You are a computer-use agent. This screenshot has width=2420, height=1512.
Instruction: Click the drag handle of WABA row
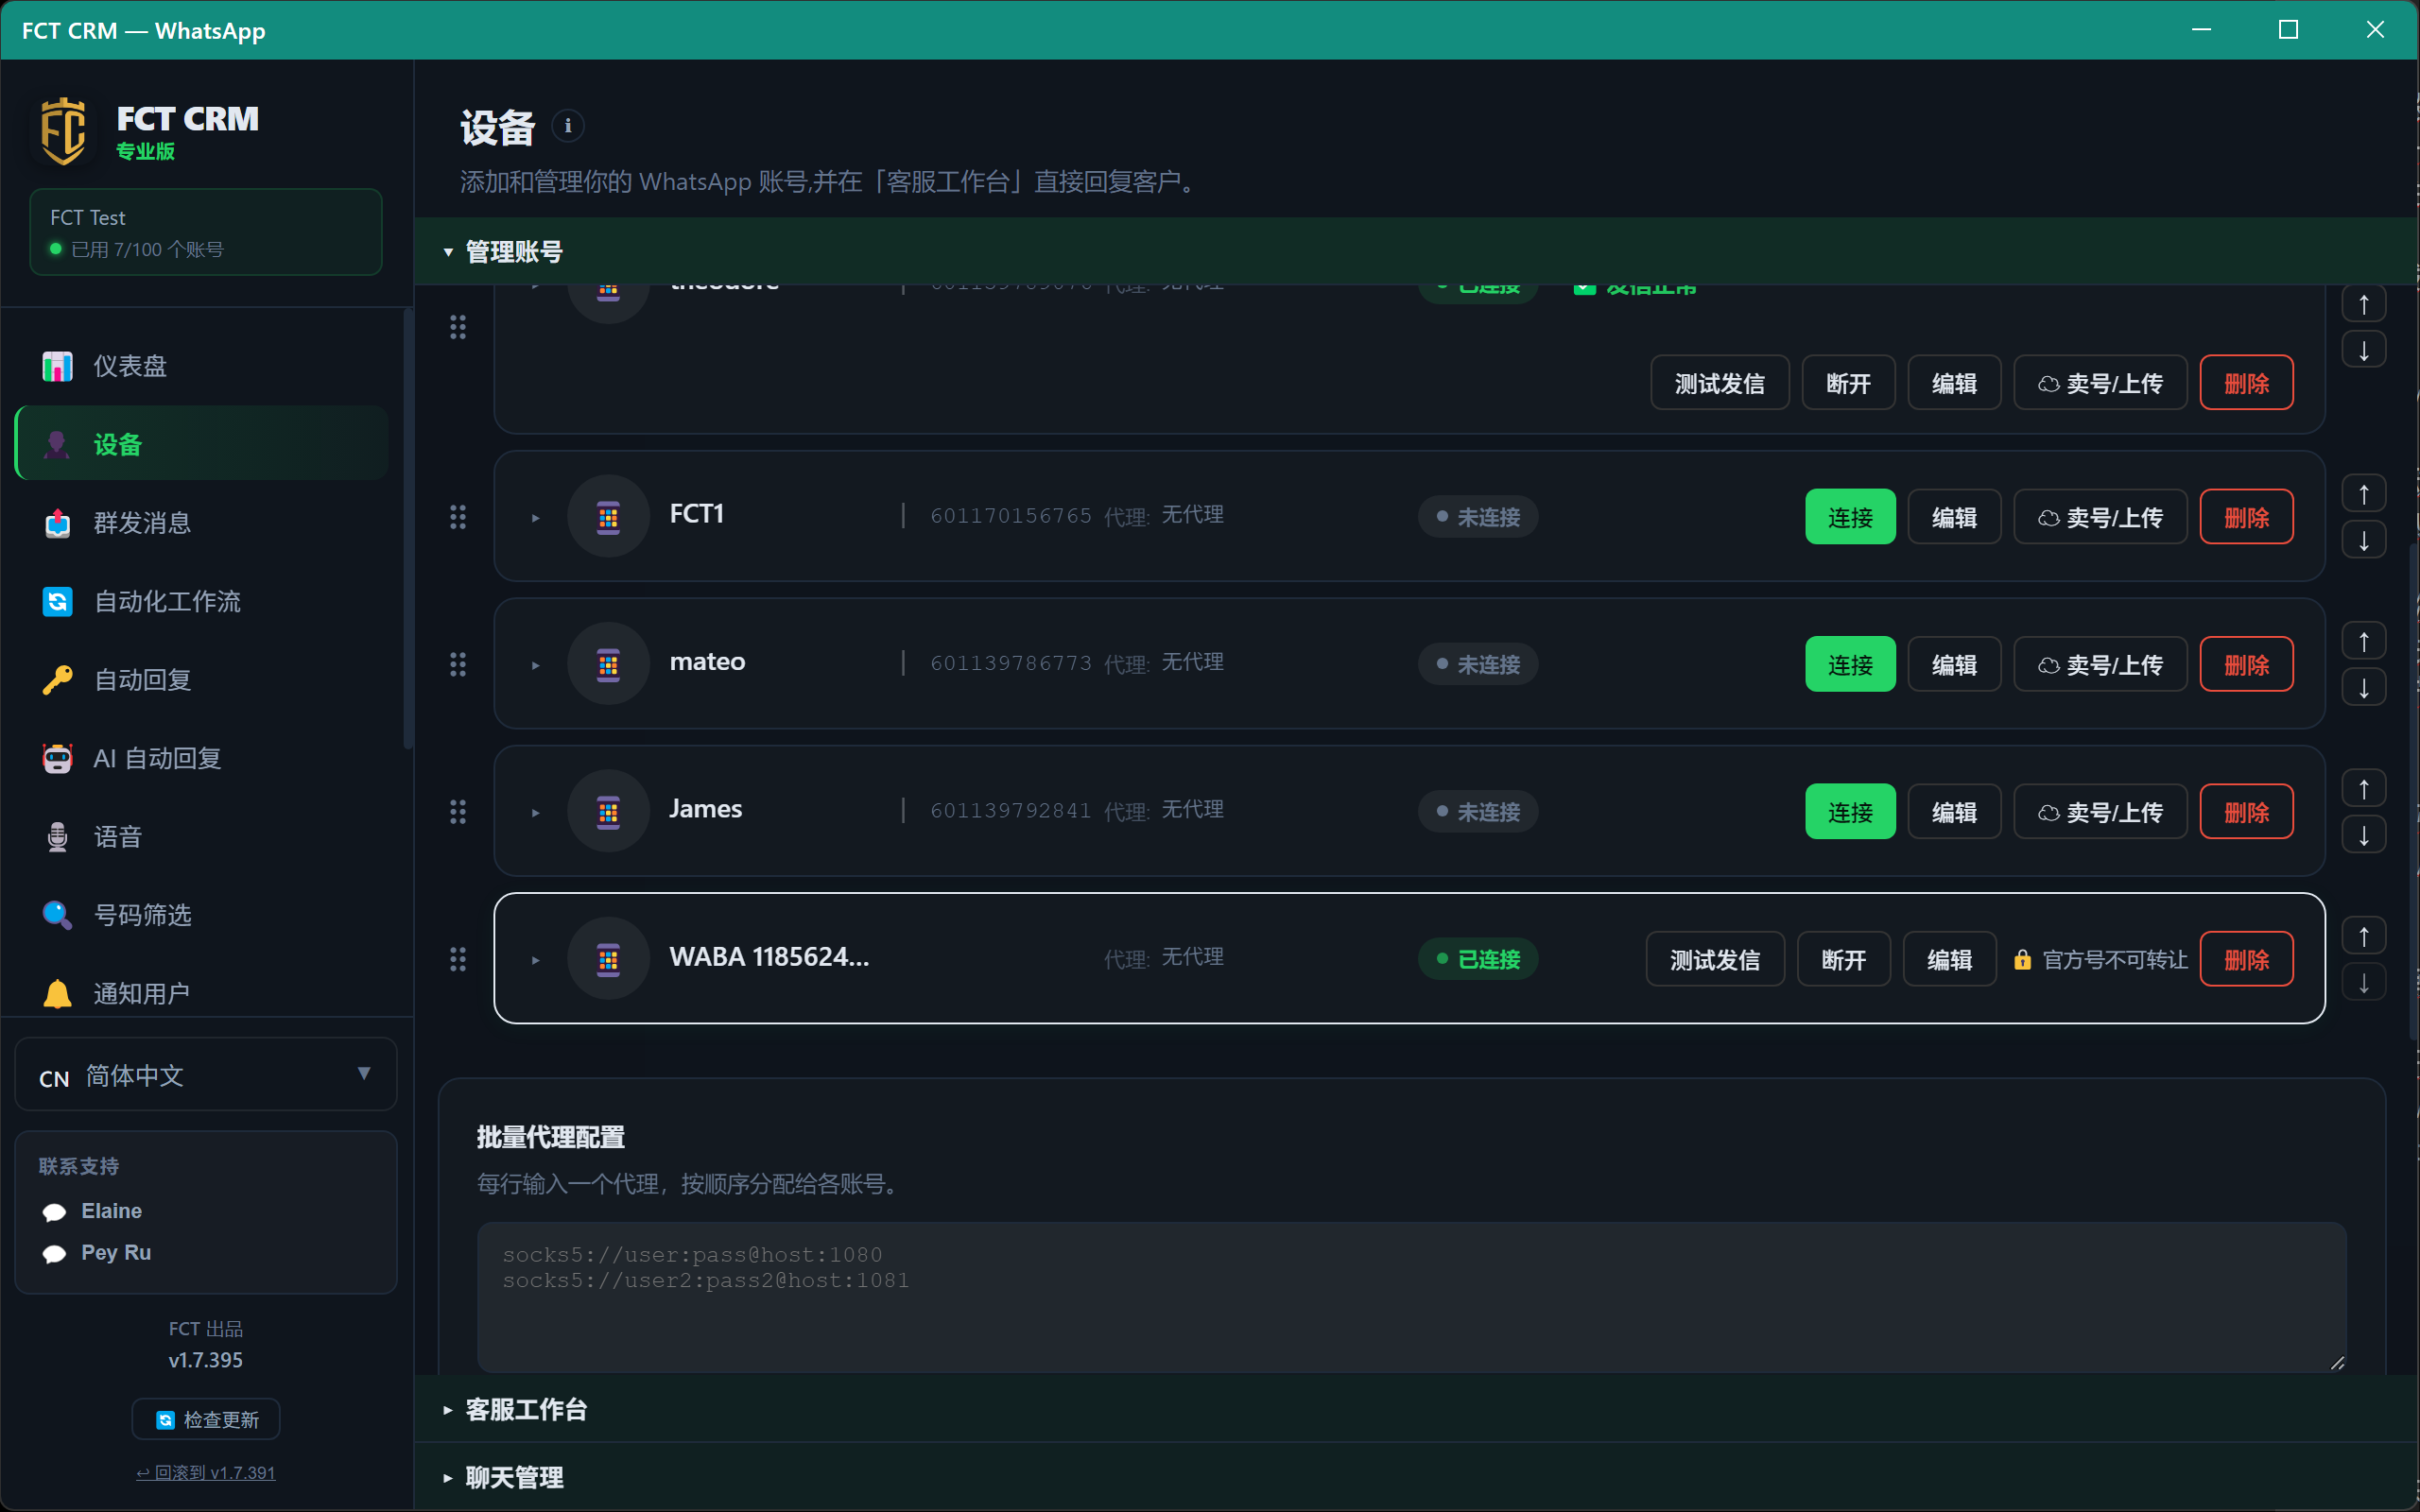coord(458,959)
